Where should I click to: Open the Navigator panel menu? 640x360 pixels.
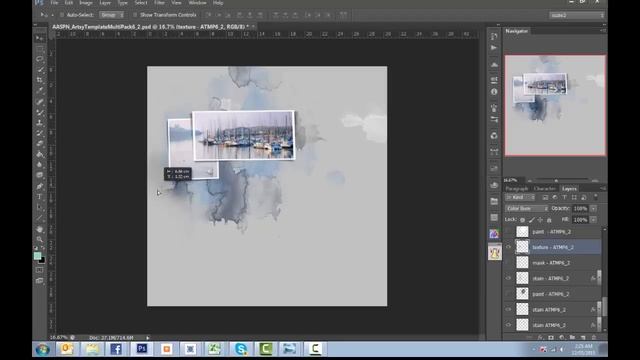[x=603, y=31]
